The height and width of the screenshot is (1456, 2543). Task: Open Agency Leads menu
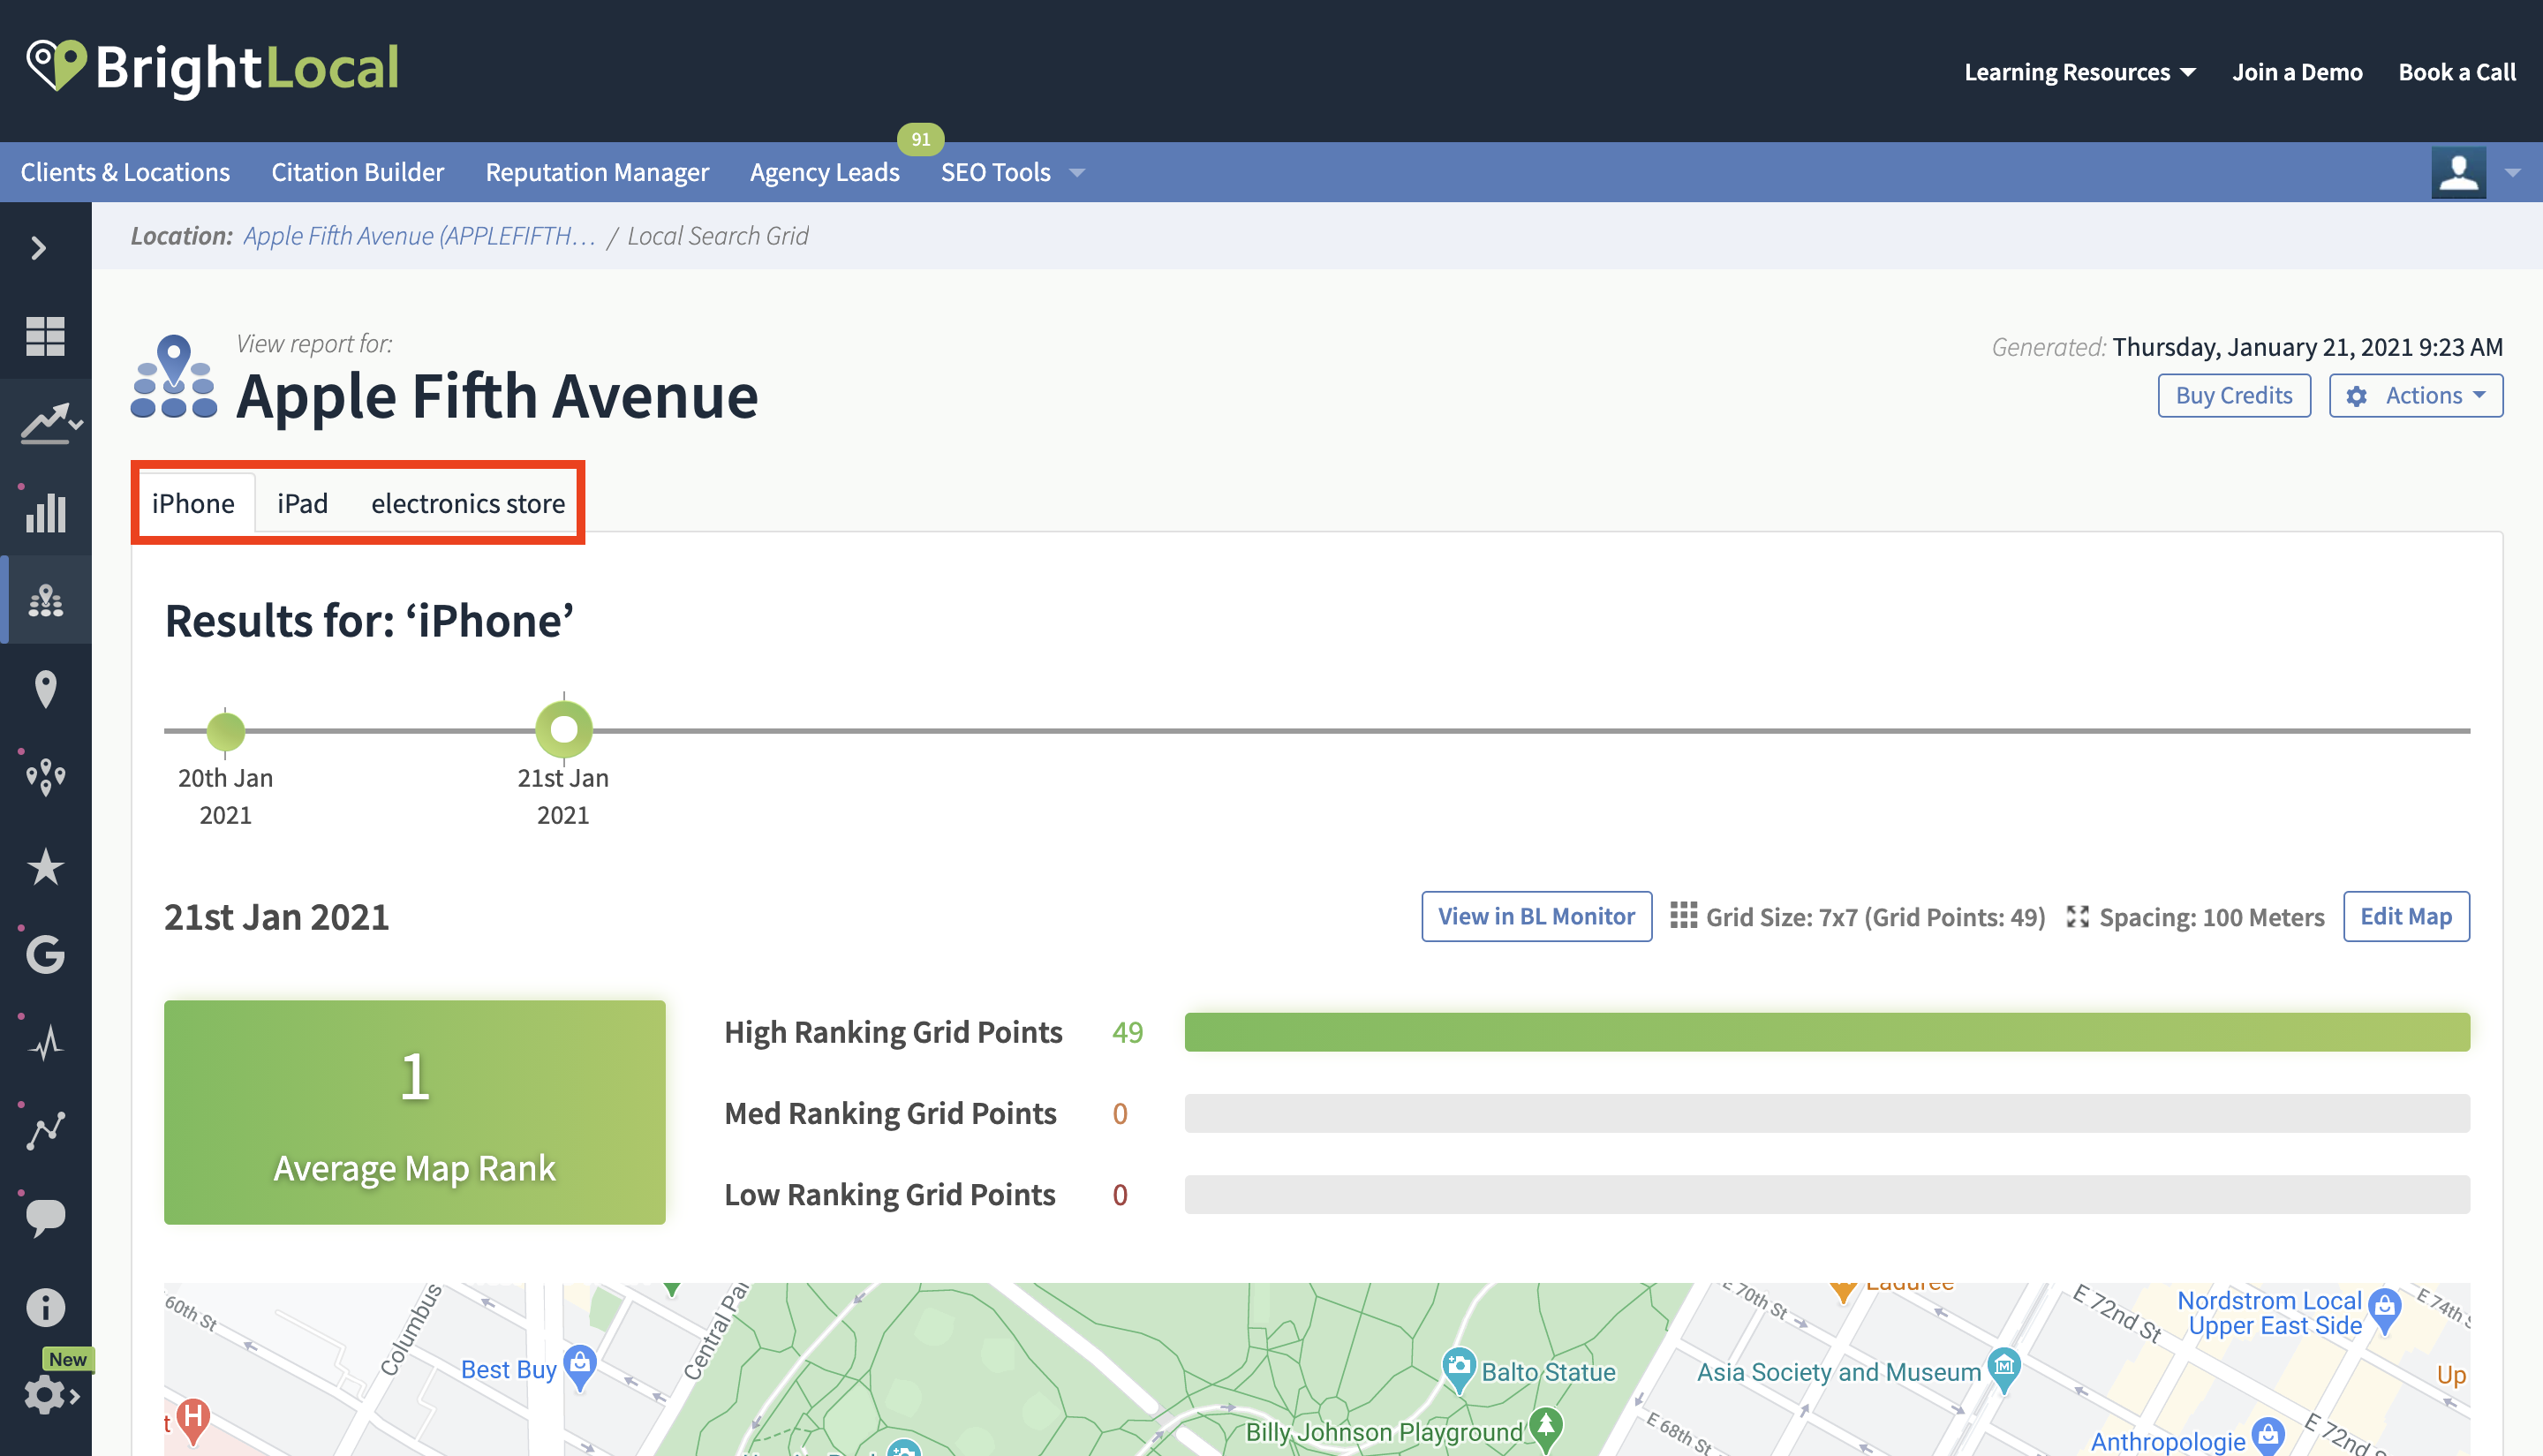[825, 172]
